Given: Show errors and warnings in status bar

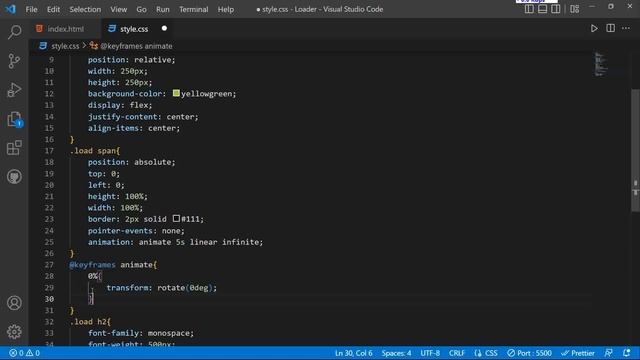Looking at the screenshot, I should 24,353.
